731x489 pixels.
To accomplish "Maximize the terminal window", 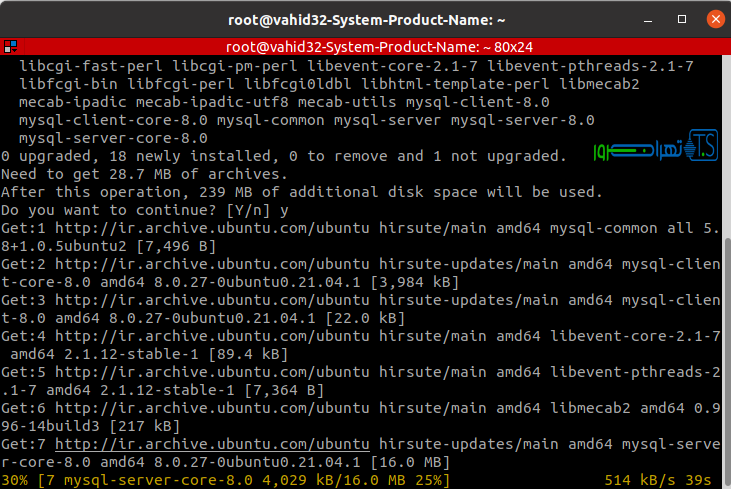I will pos(686,19).
